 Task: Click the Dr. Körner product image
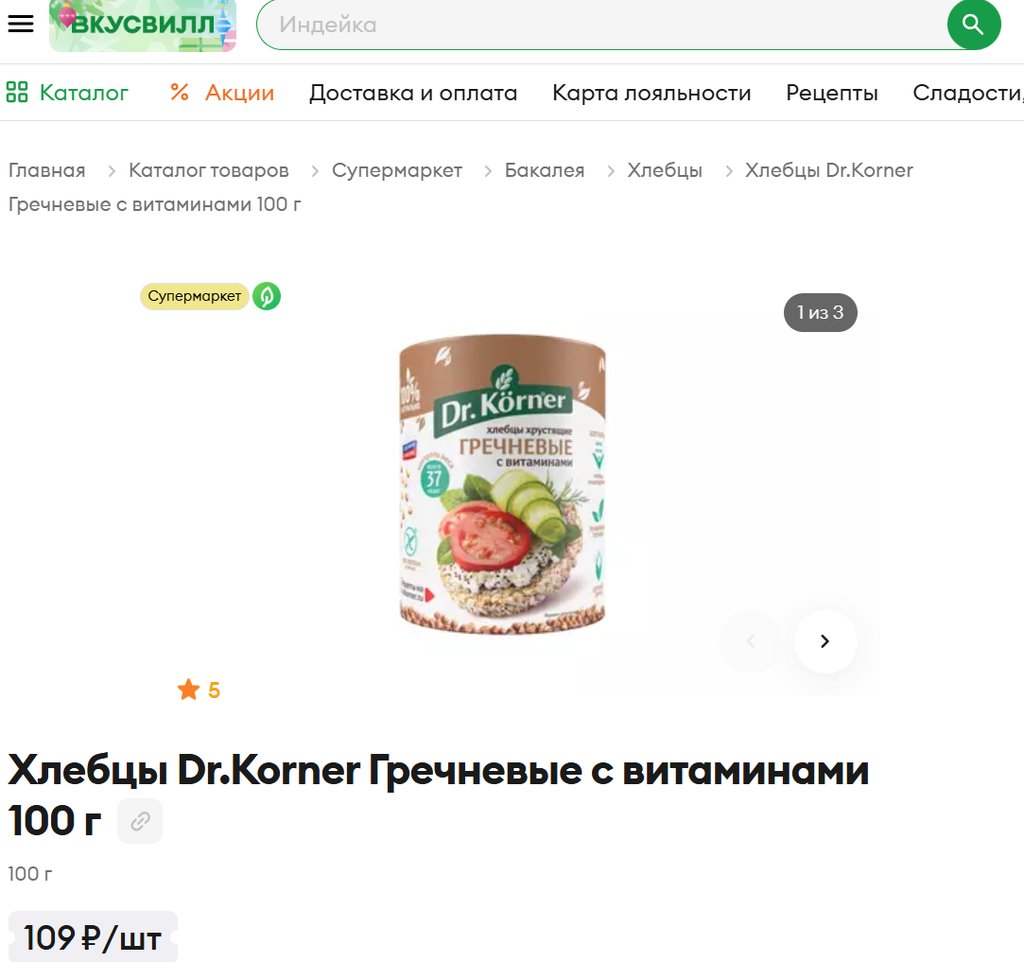pos(502,484)
